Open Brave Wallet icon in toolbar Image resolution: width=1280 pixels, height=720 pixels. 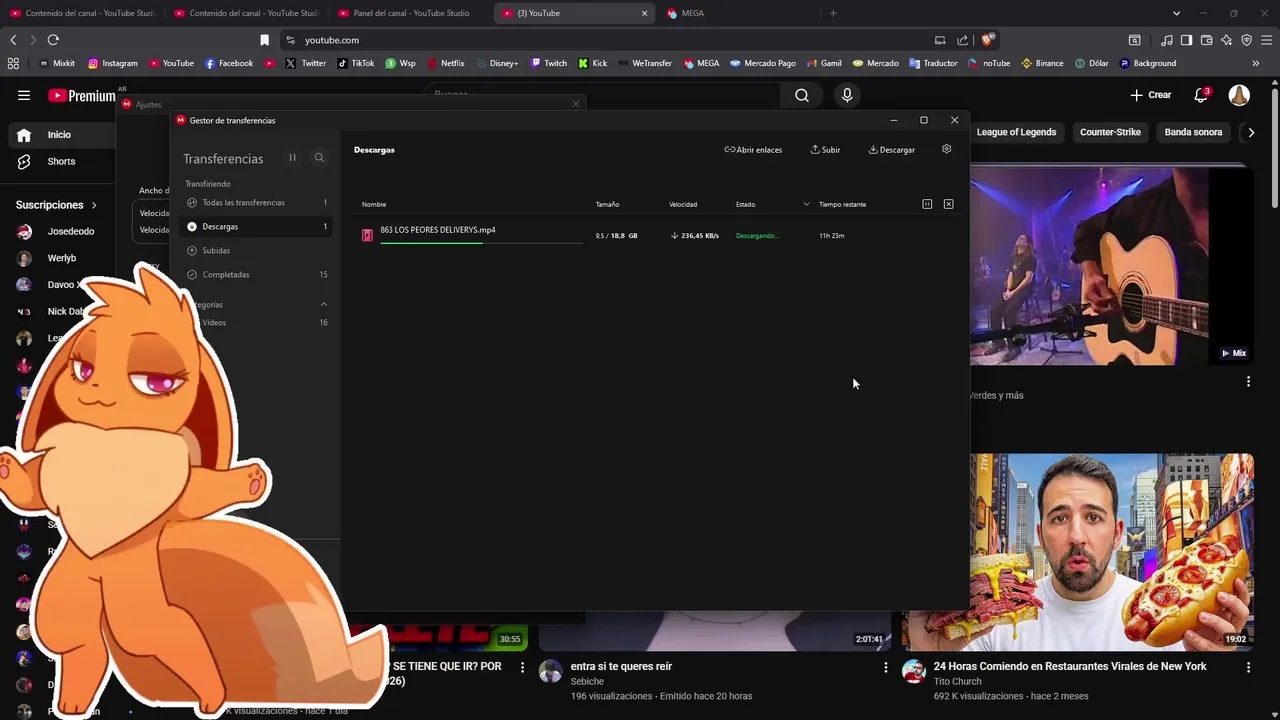click(x=1206, y=40)
